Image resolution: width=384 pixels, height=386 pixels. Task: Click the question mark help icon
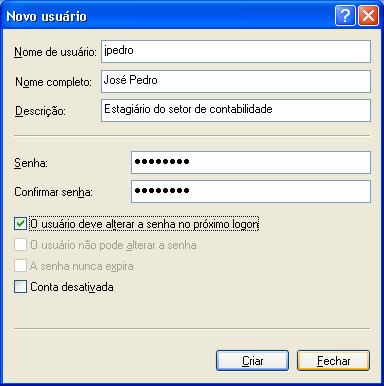pyautogui.click(x=345, y=16)
